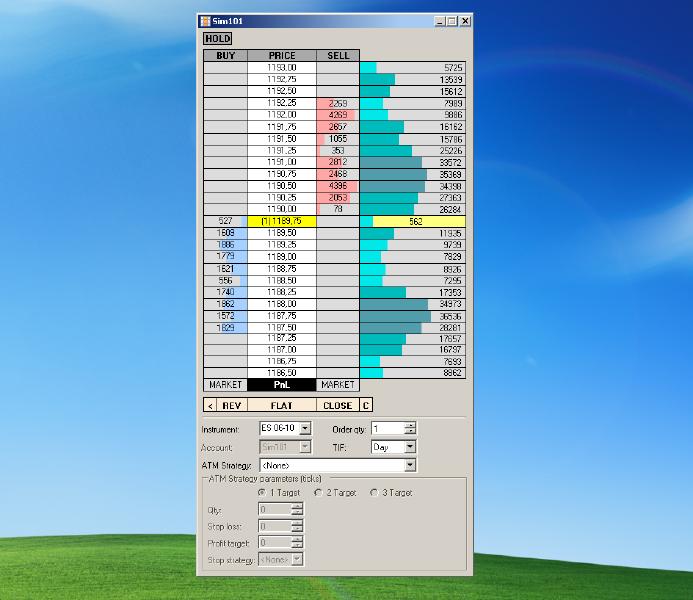Click the sell-side MARKET button

tap(338, 385)
